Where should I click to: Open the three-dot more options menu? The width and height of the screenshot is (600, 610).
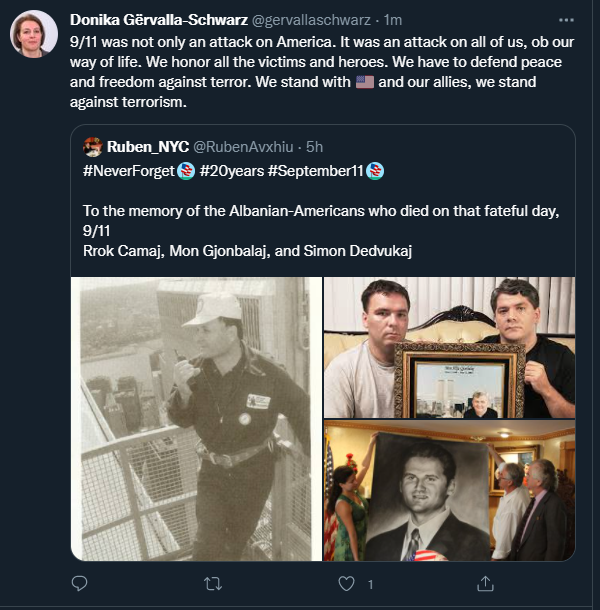[x=568, y=19]
